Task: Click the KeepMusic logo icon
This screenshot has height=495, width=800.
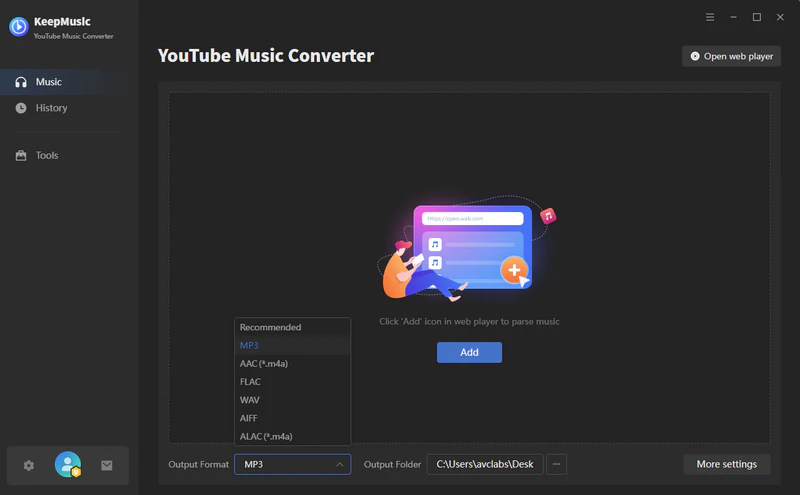Action: 18,27
